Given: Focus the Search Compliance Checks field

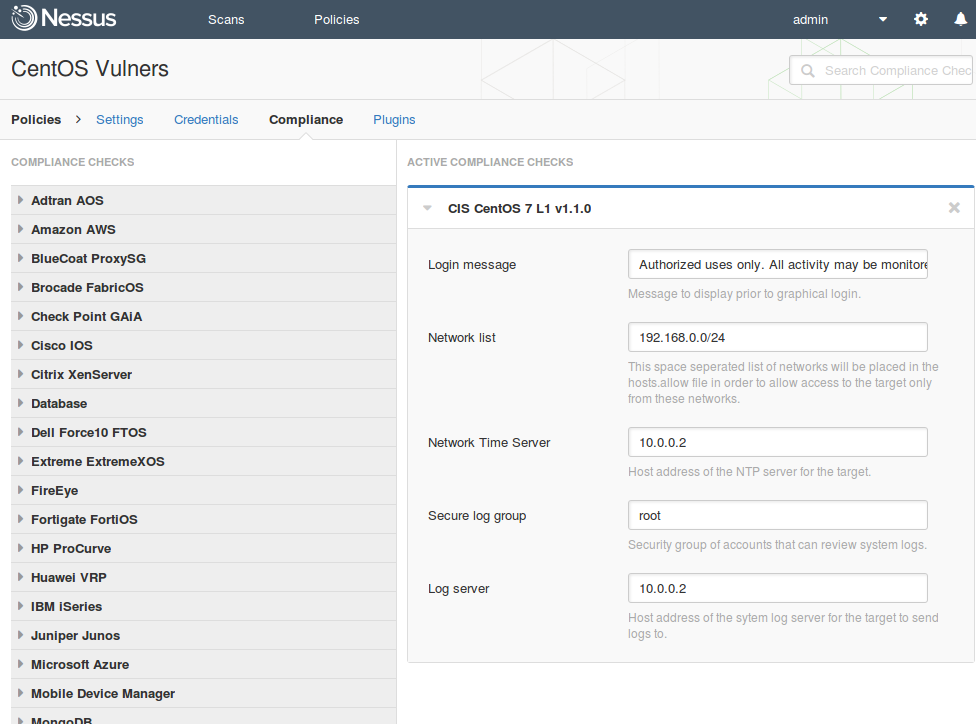Looking at the screenshot, I should [882, 70].
